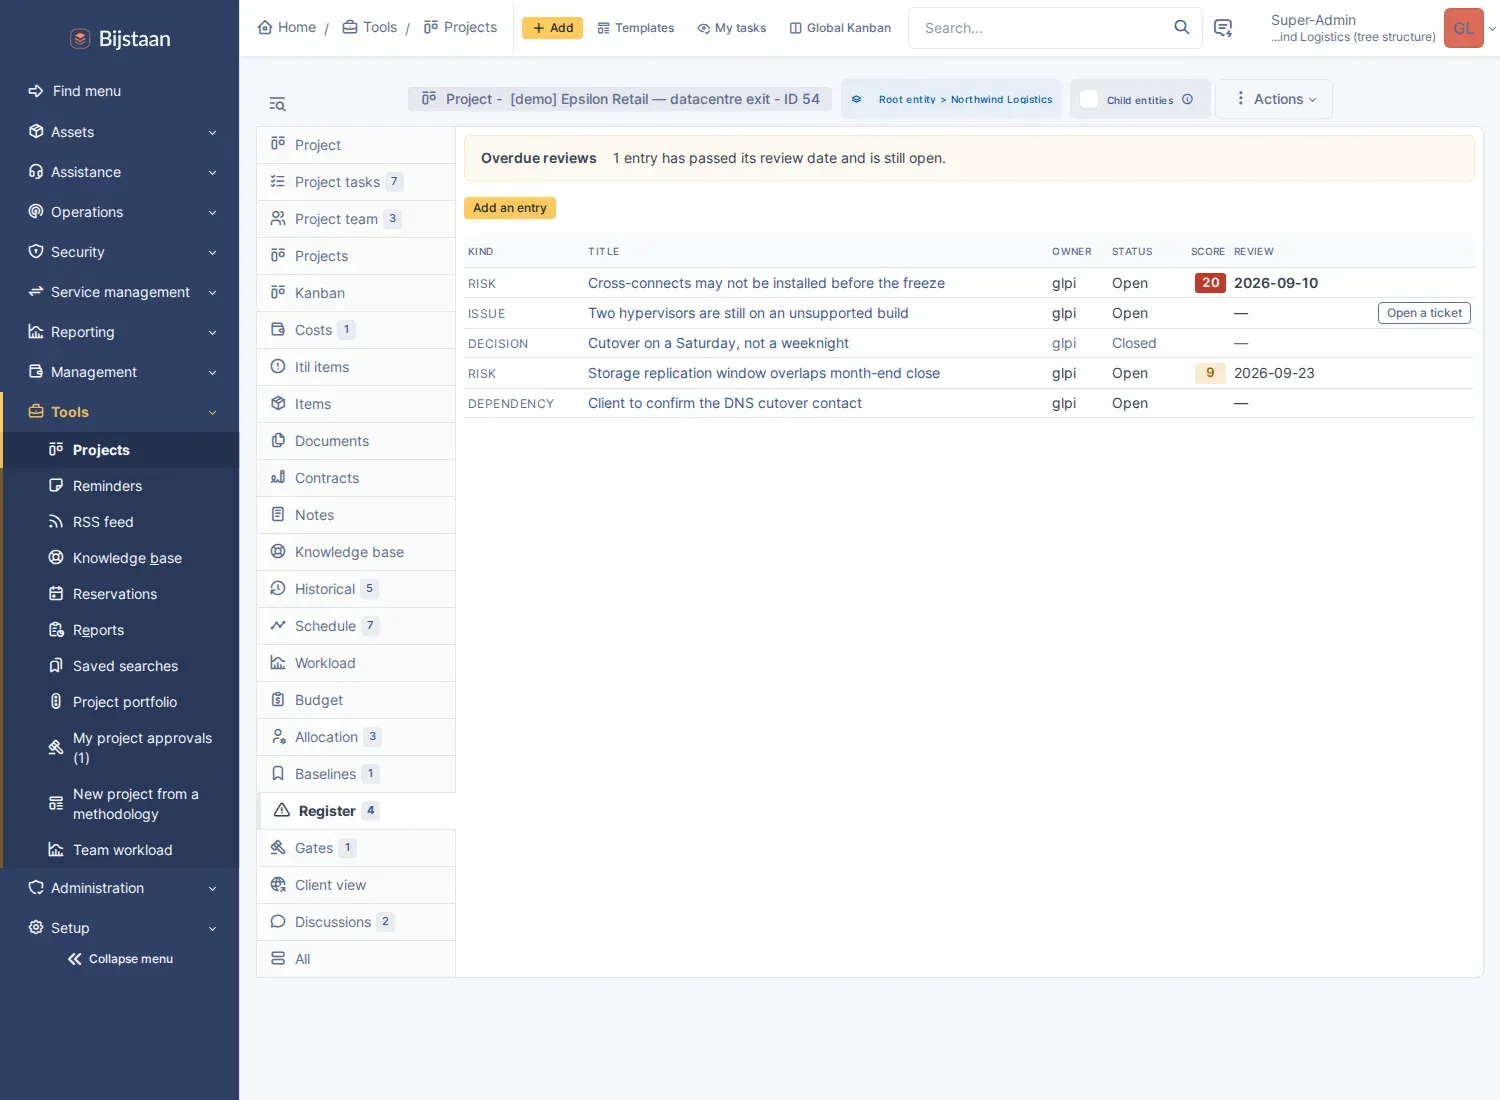Open Find menu in sidebar
The height and width of the screenshot is (1100, 1500).
pos(120,91)
